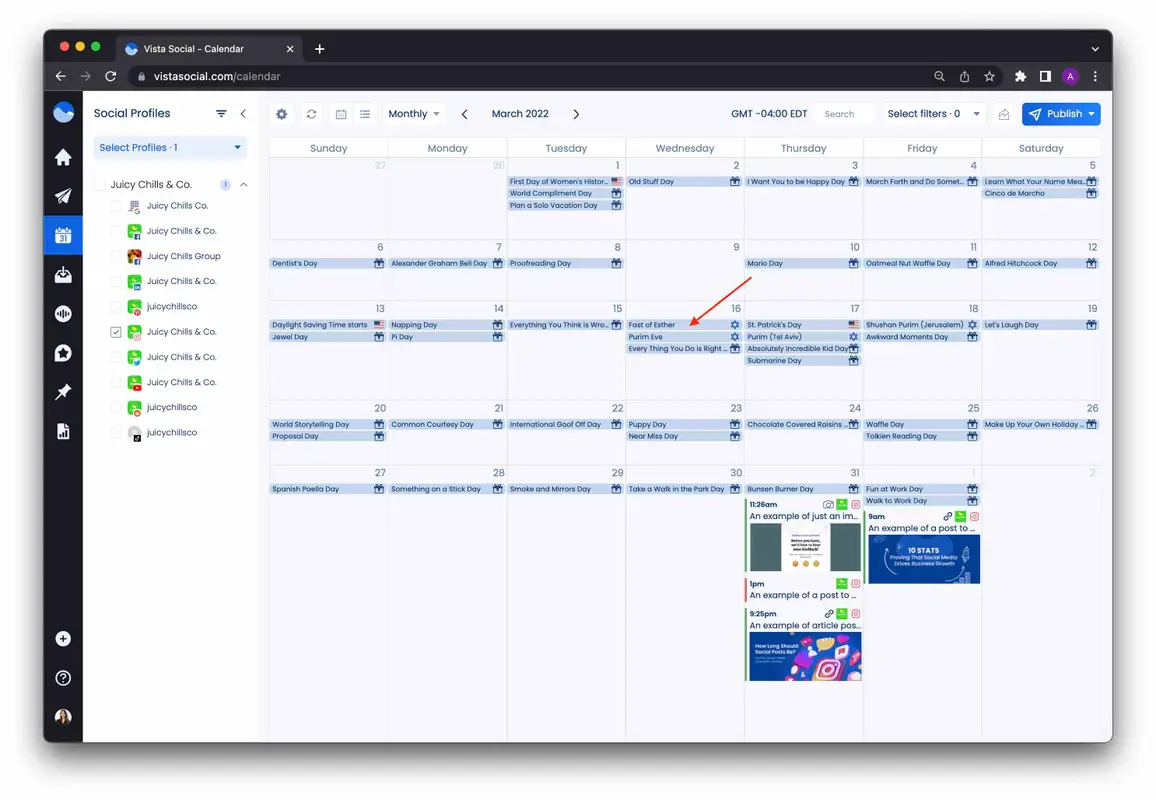Open the 10 Stats post thumbnail image
Image resolution: width=1156 pixels, height=800 pixels.
923,559
